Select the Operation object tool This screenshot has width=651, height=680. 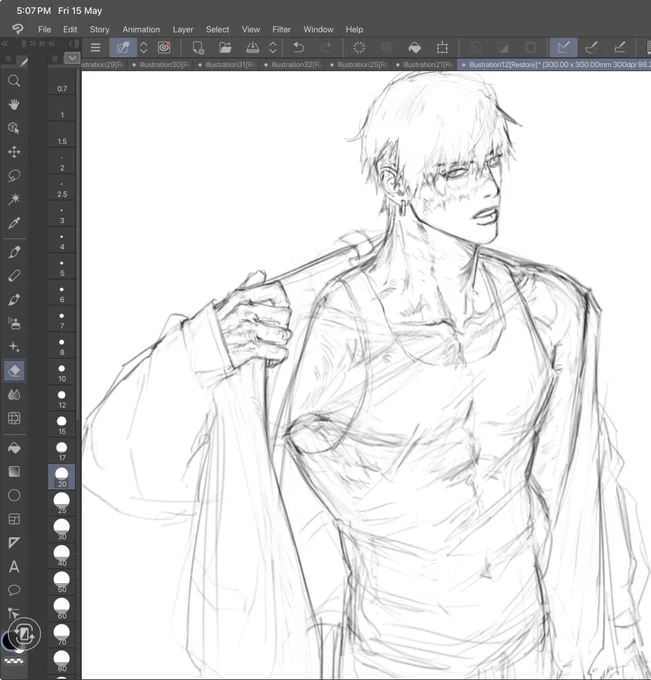pyautogui.click(x=14, y=128)
